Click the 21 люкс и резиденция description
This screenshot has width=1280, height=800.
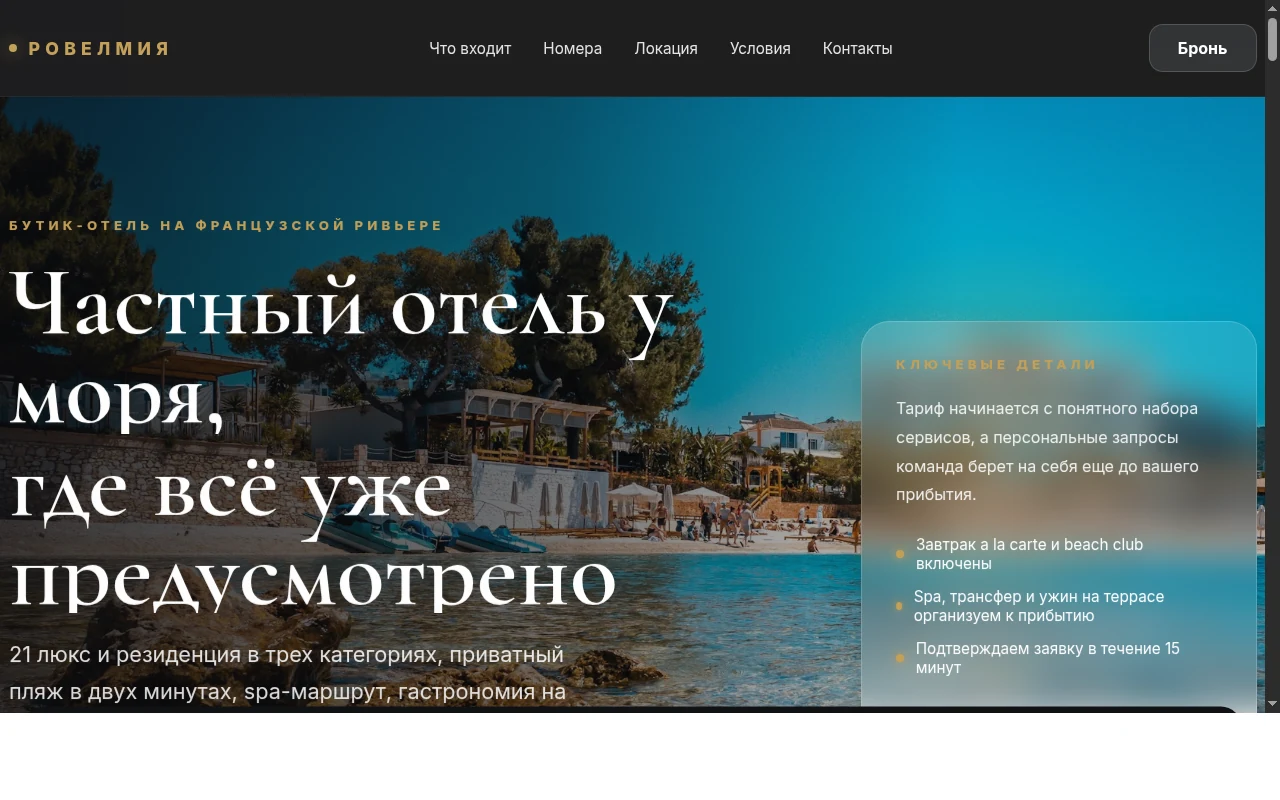coord(288,673)
